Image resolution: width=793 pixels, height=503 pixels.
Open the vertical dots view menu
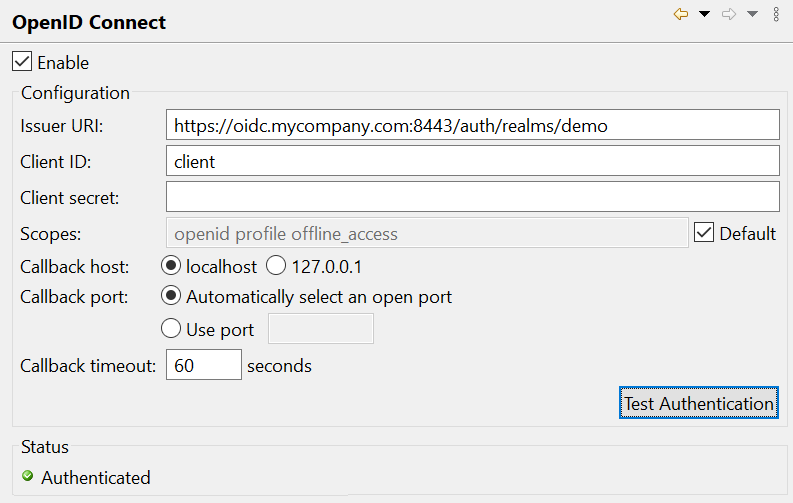pos(776,14)
